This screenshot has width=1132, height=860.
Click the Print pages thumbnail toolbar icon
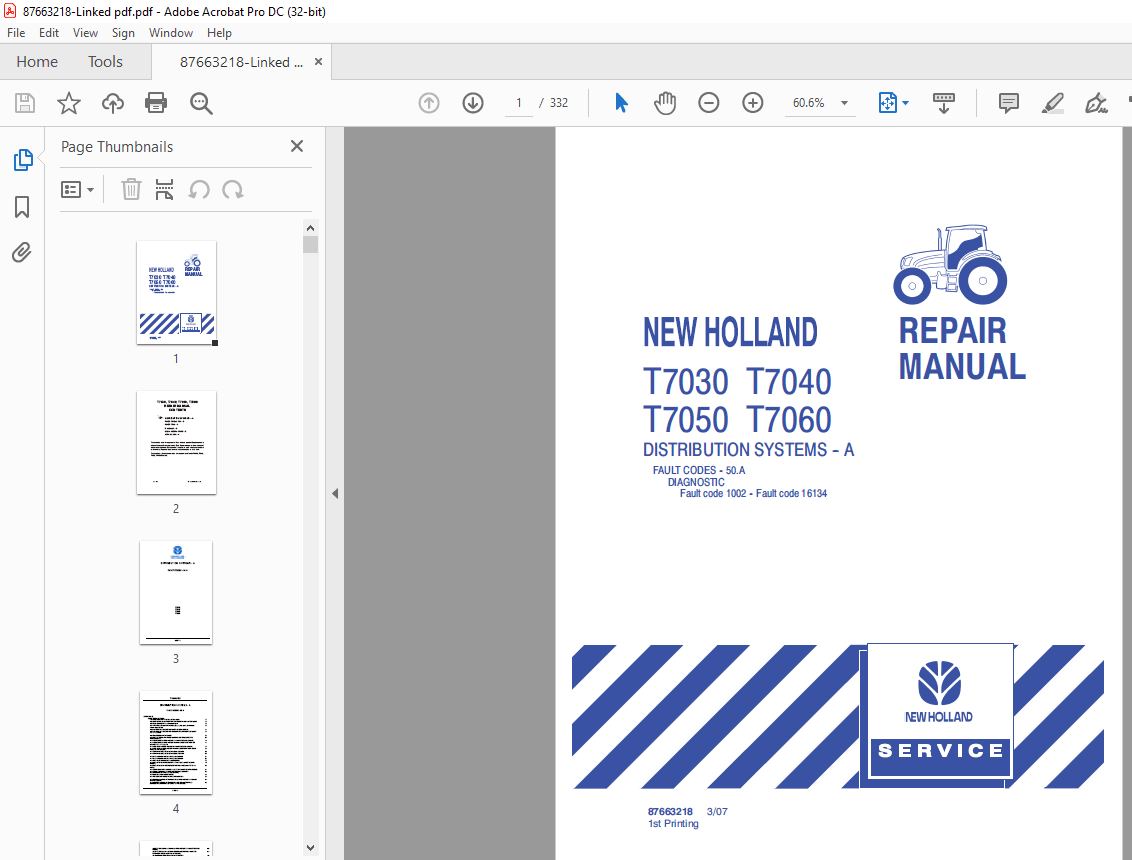pos(165,190)
